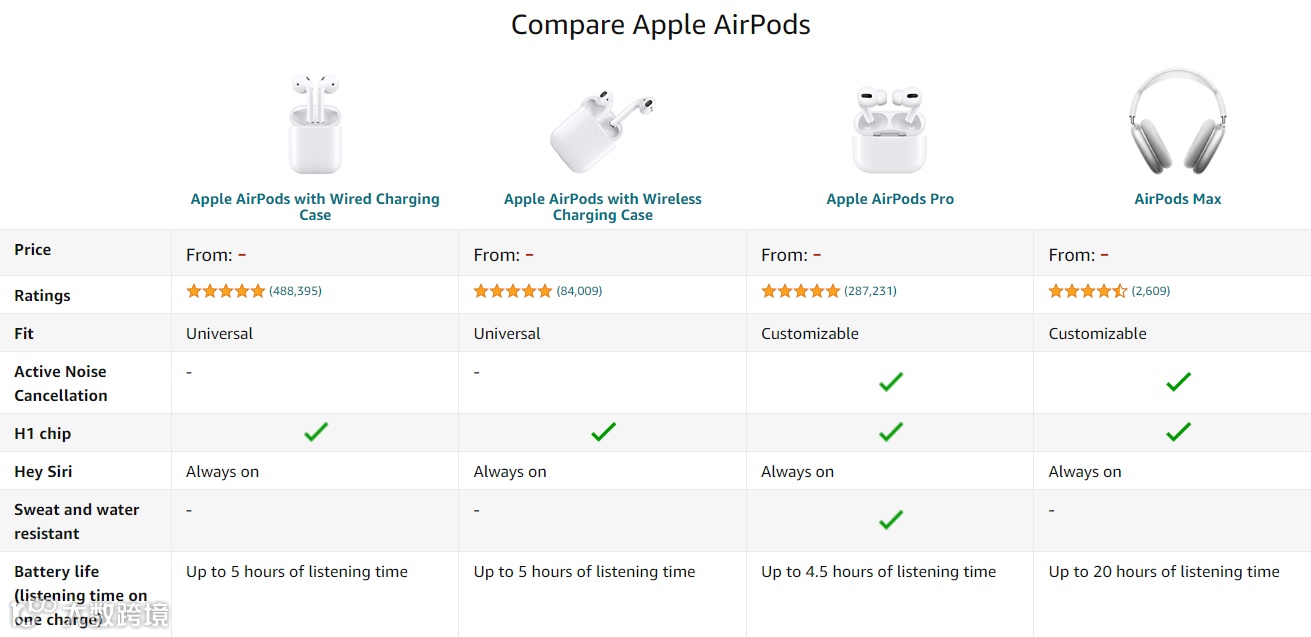Open the 84,009 reviews count link

579,291
